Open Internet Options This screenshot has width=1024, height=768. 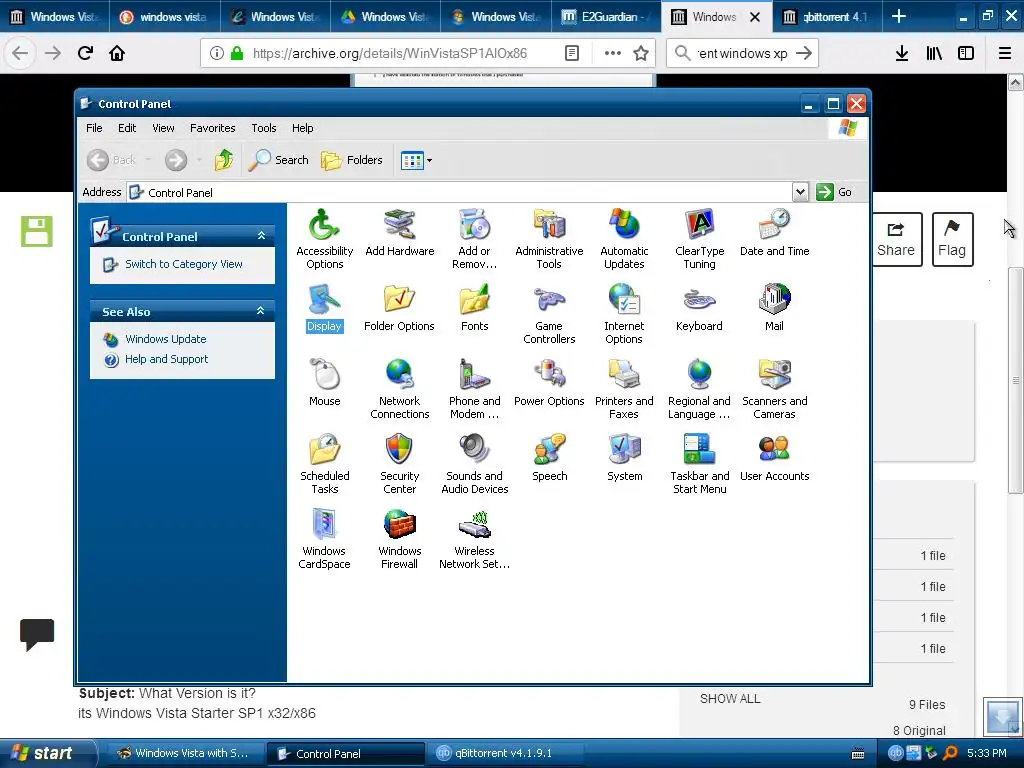(x=624, y=314)
